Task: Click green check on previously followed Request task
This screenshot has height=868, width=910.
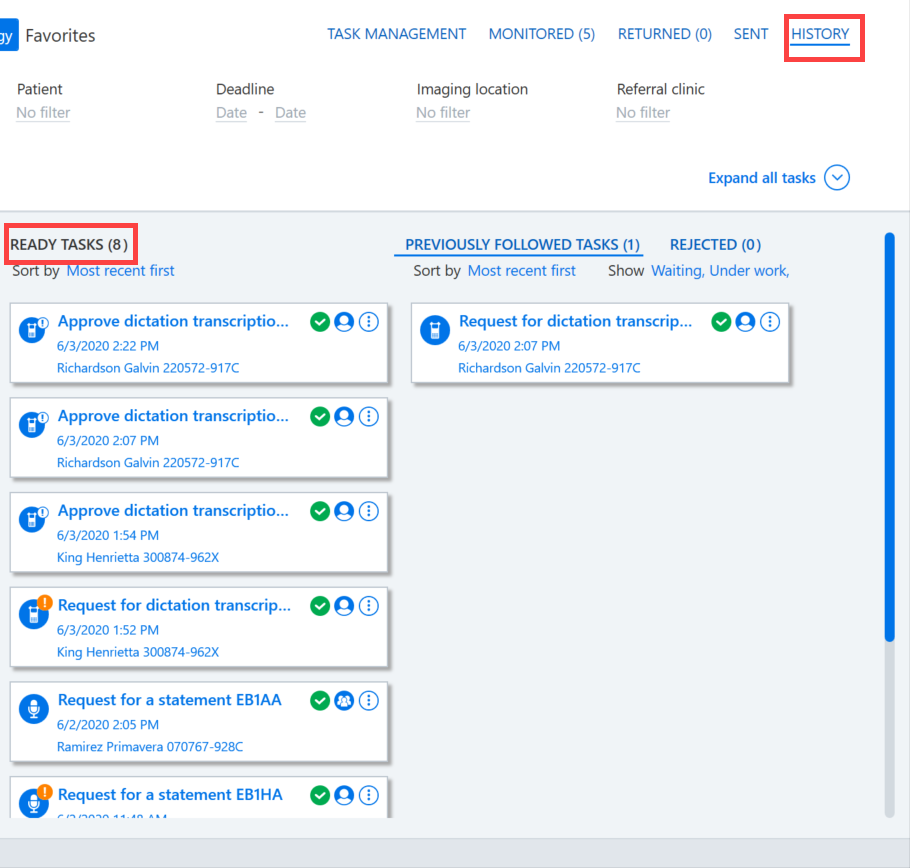Action: click(x=721, y=321)
